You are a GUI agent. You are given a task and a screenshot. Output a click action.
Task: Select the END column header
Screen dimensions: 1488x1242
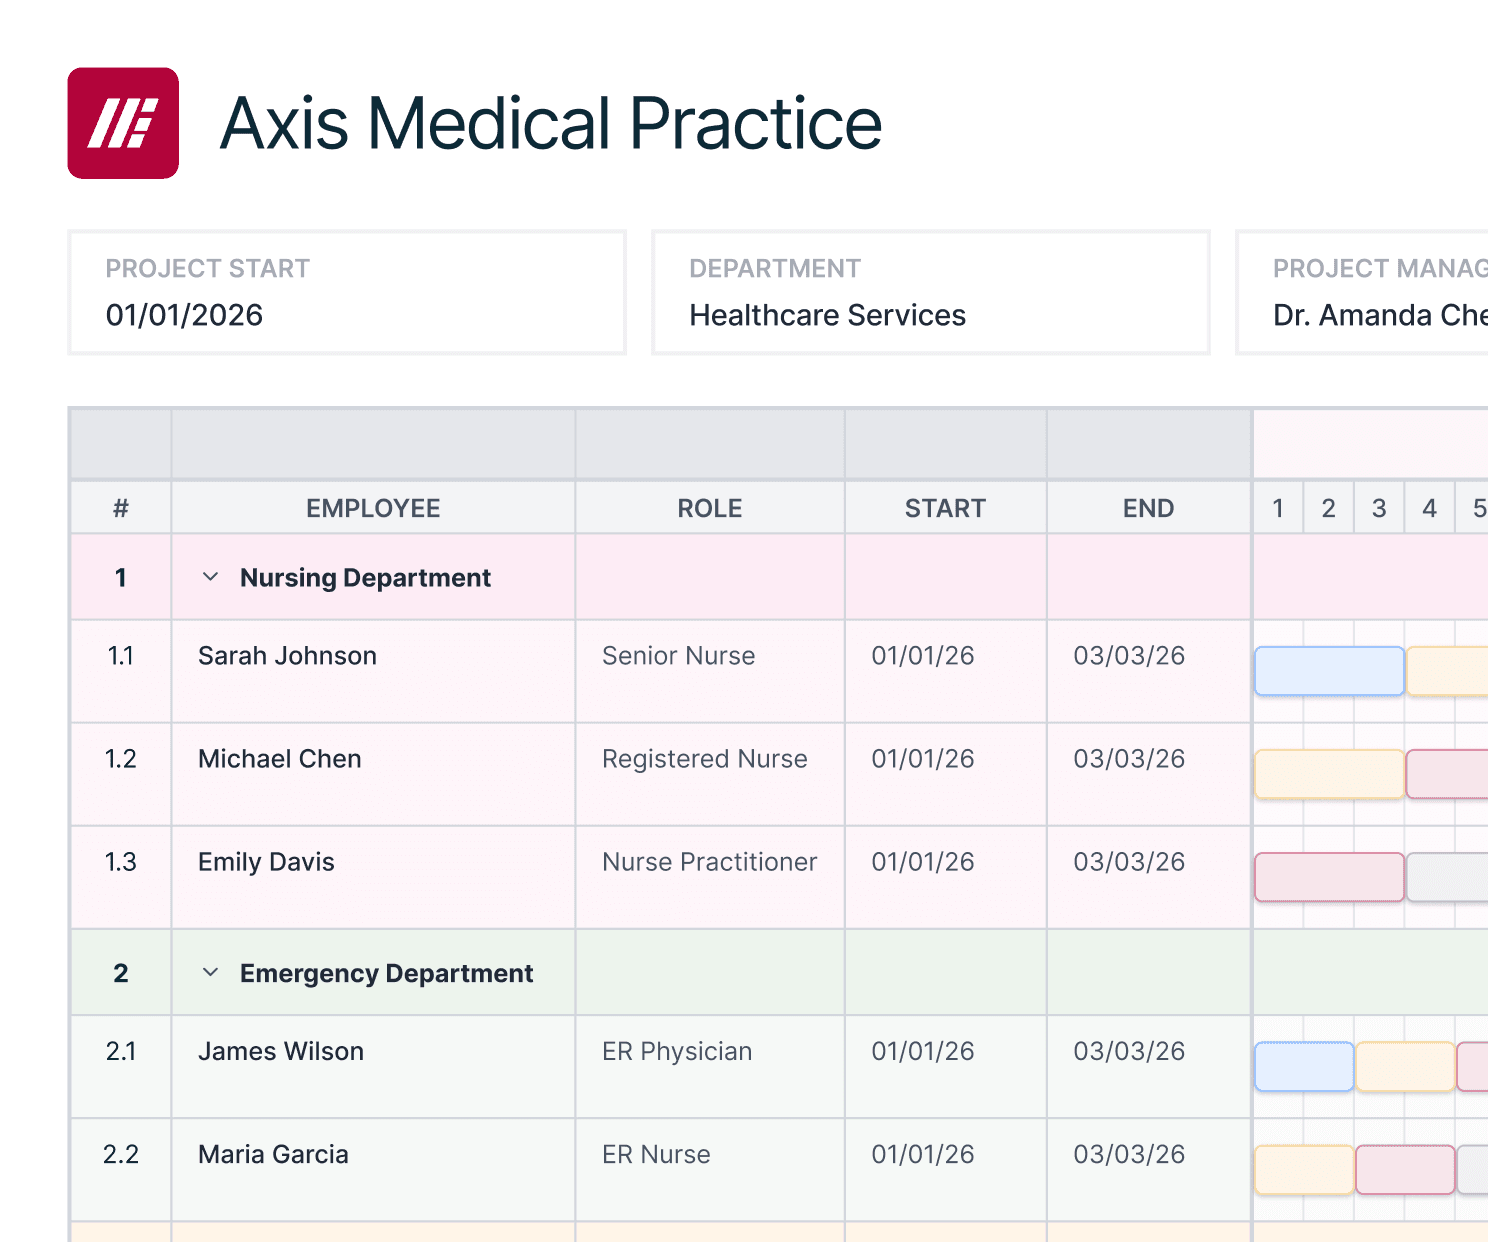coord(1148,508)
